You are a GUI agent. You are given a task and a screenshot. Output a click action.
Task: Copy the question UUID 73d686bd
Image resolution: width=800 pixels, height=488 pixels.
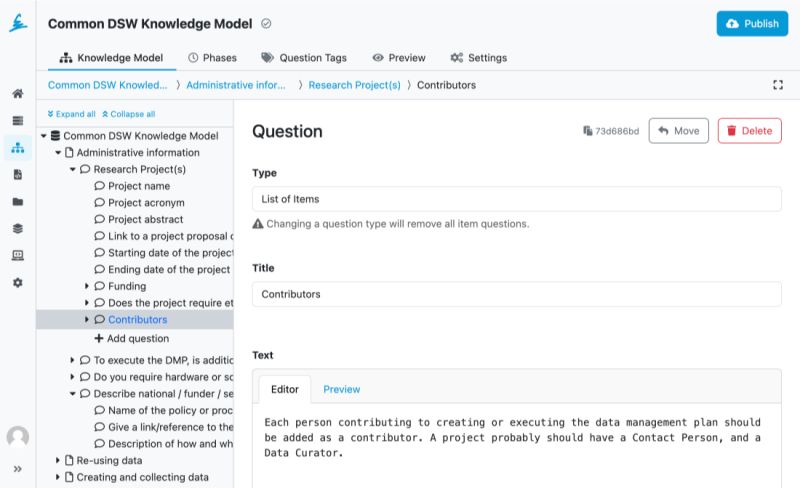click(x=610, y=131)
